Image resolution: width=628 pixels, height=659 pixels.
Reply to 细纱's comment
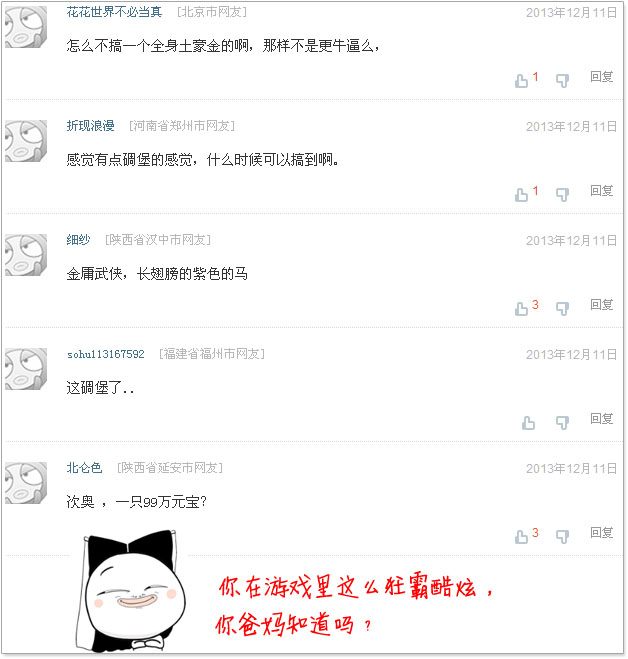(602, 304)
